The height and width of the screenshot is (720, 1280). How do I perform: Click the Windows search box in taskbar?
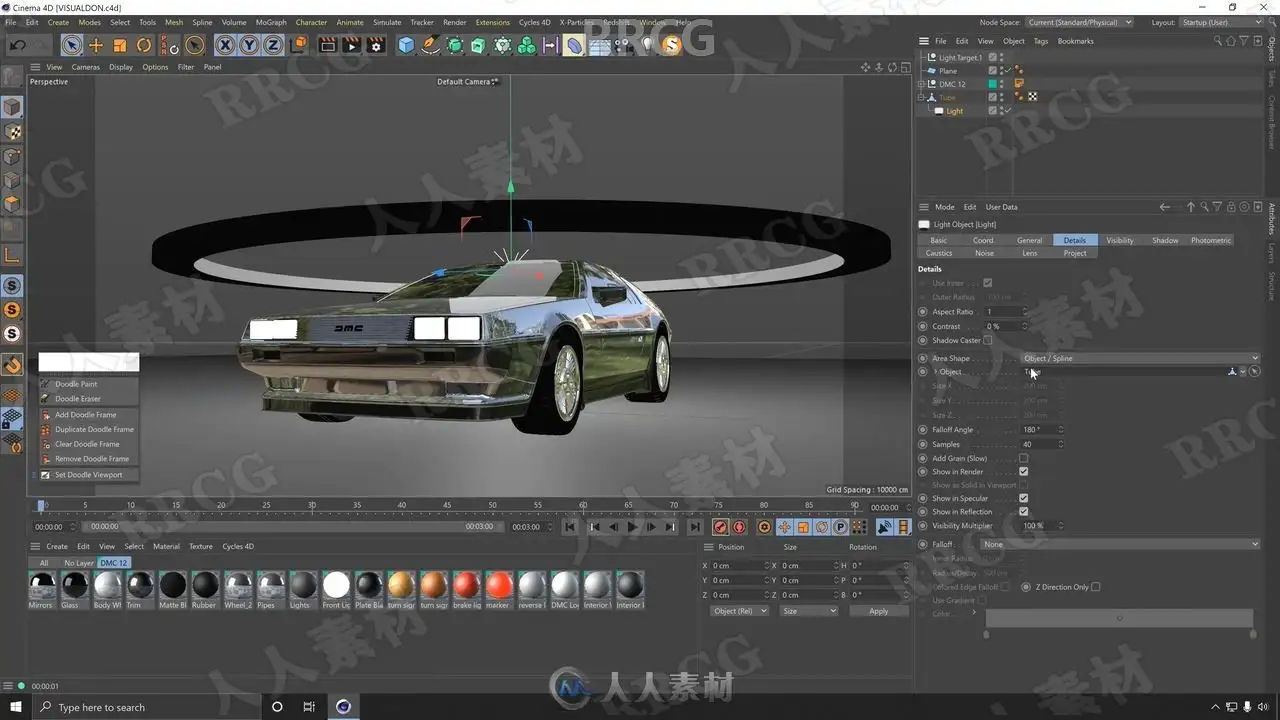[140, 707]
